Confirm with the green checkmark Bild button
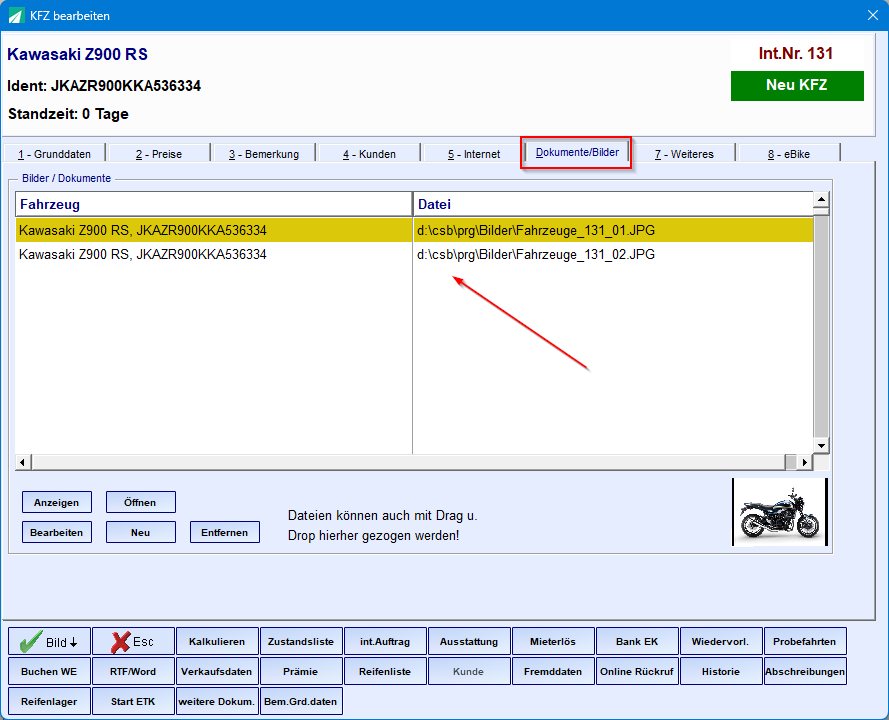Viewport: 889px width, 720px height. pyautogui.click(x=49, y=642)
